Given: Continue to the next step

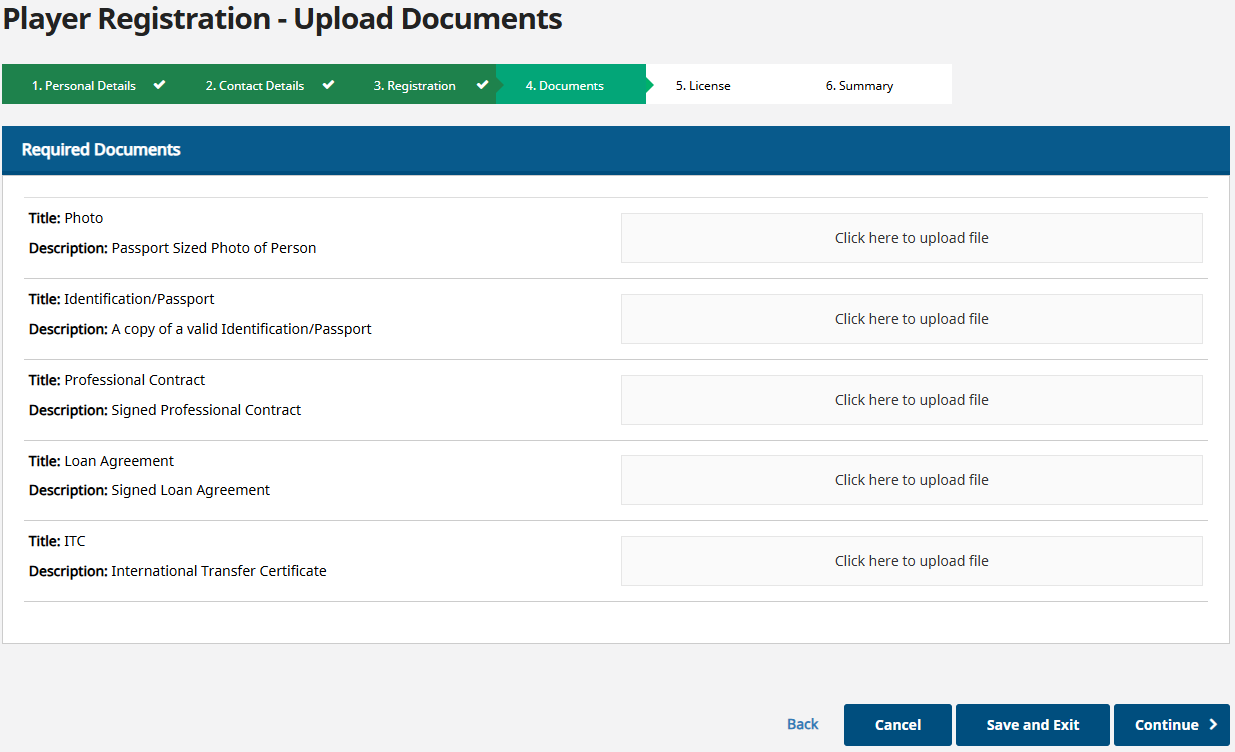Looking at the screenshot, I should click(x=1172, y=725).
